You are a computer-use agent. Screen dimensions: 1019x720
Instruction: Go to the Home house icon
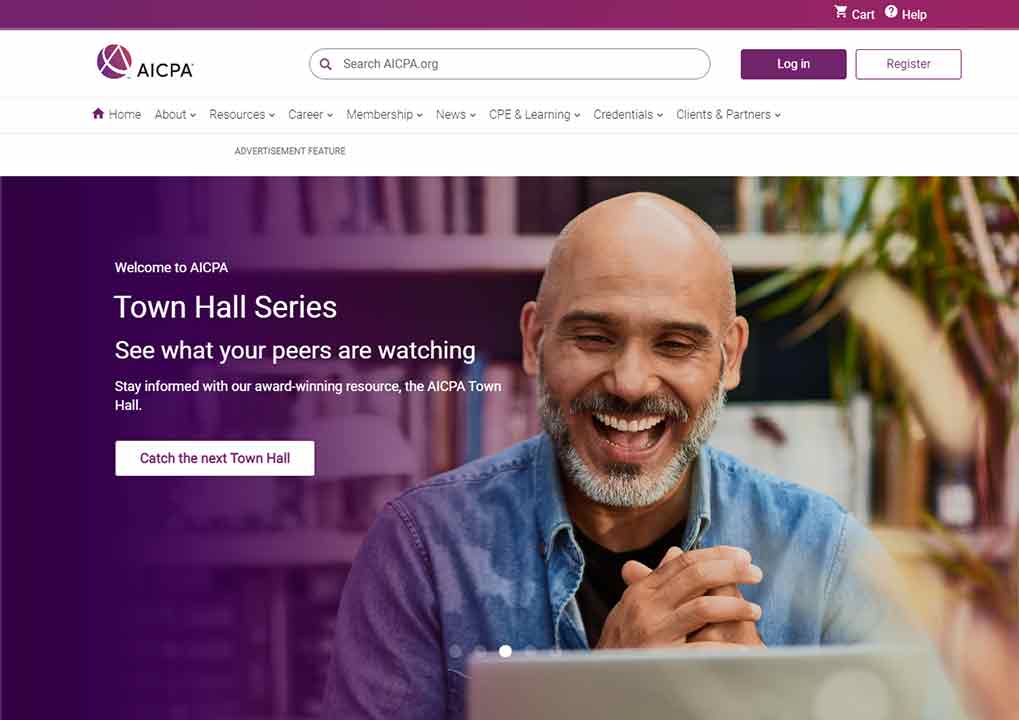(98, 114)
